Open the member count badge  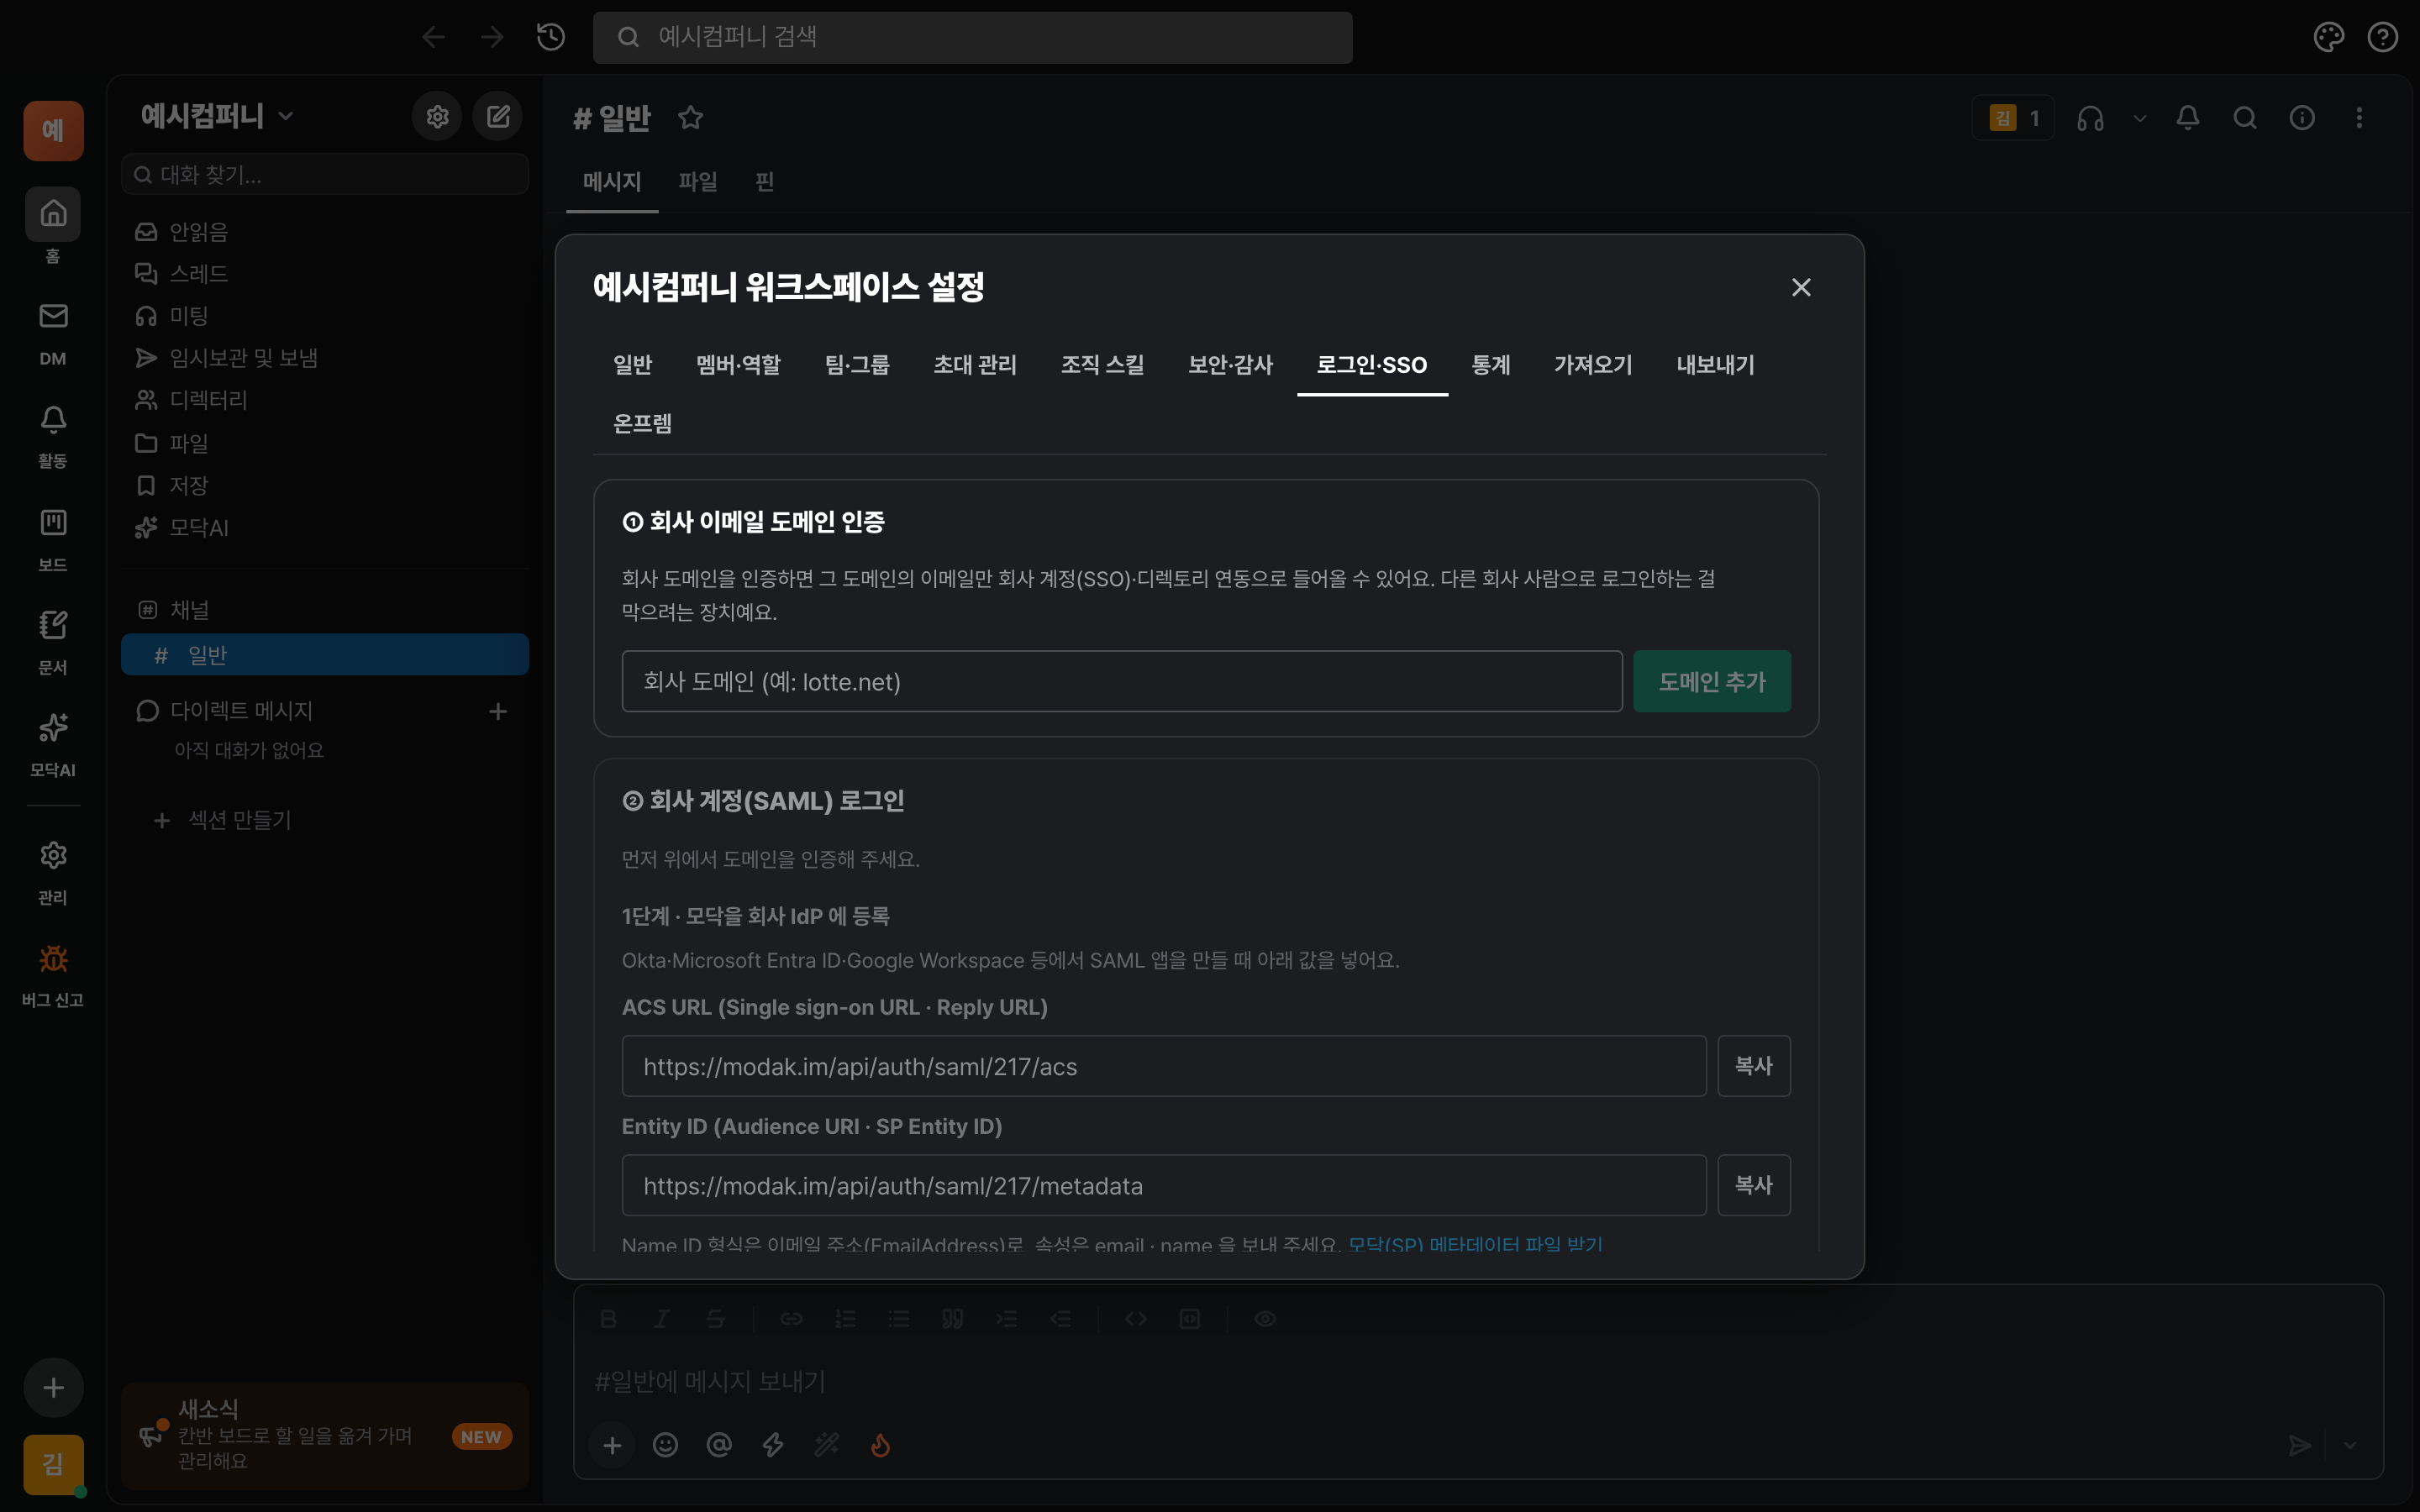[x=2013, y=118]
